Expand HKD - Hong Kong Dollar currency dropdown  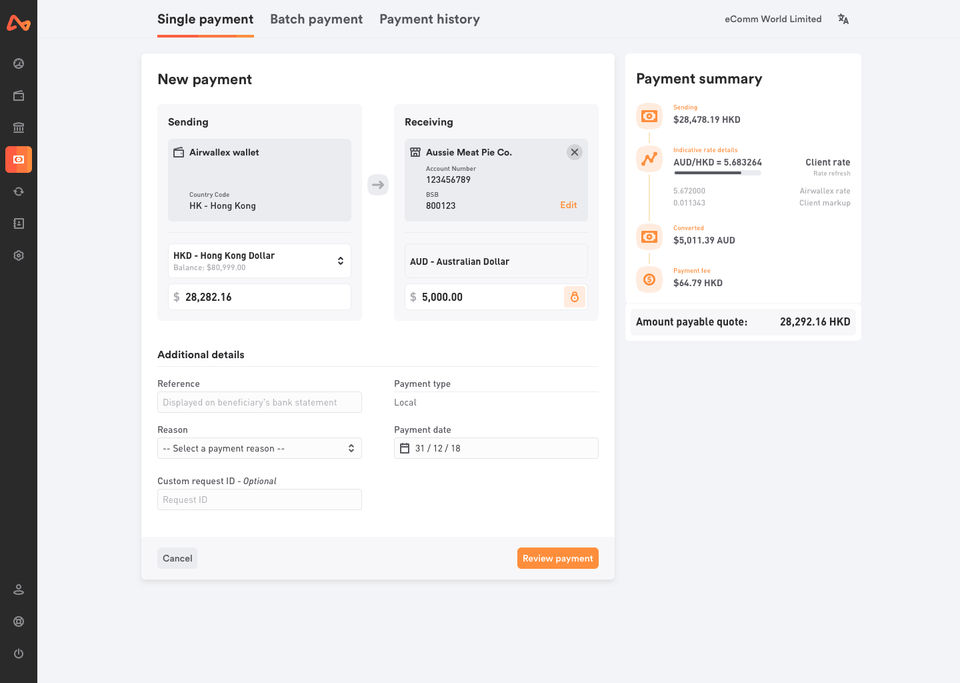pyautogui.click(x=259, y=260)
